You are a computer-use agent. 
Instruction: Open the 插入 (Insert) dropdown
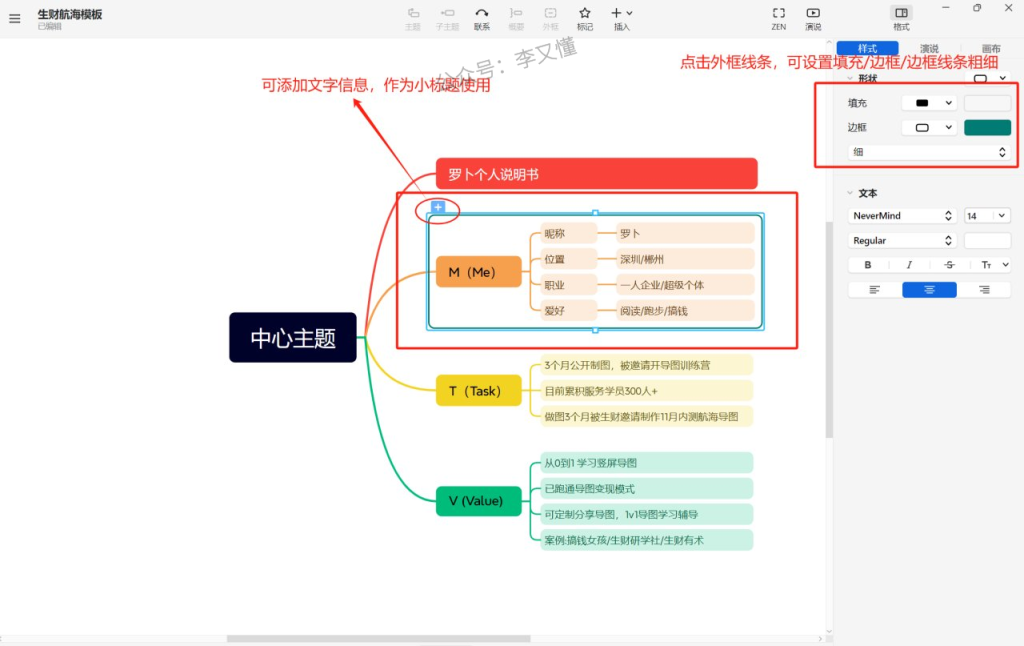click(622, 18)
